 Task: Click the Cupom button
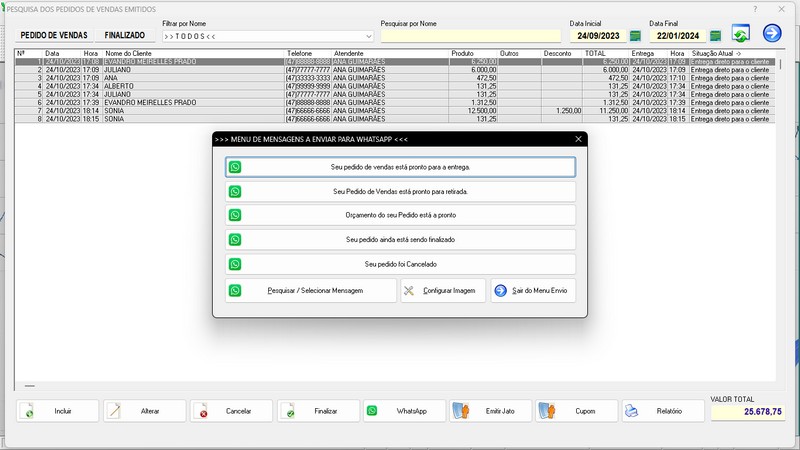click(577, 411)
